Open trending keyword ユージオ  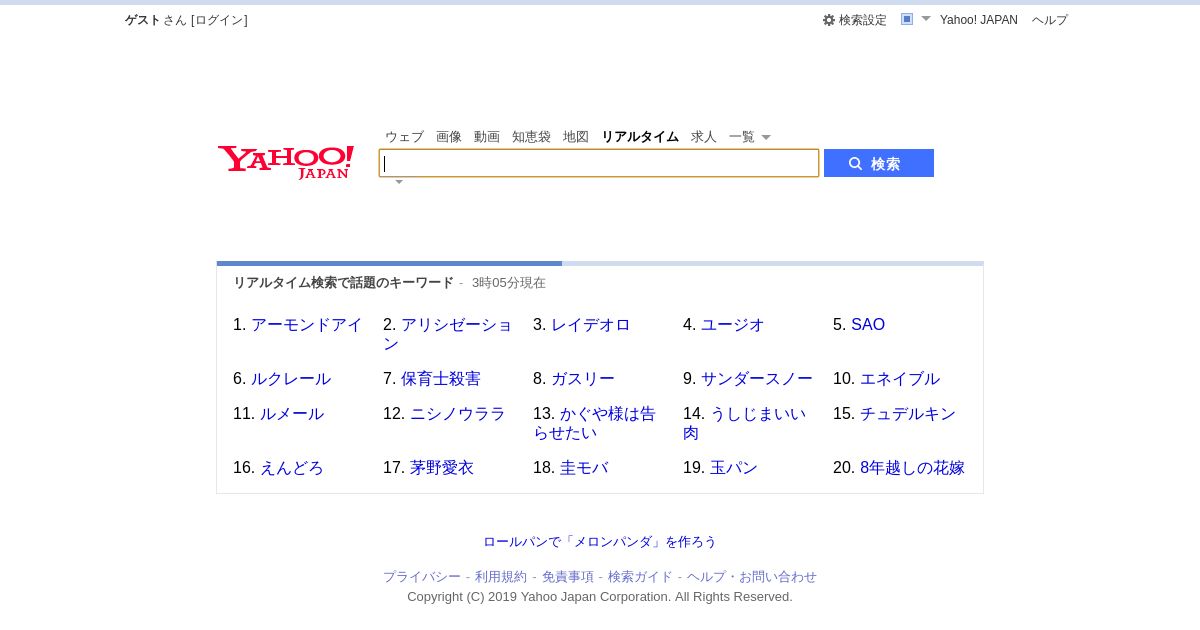coord(733,325)
